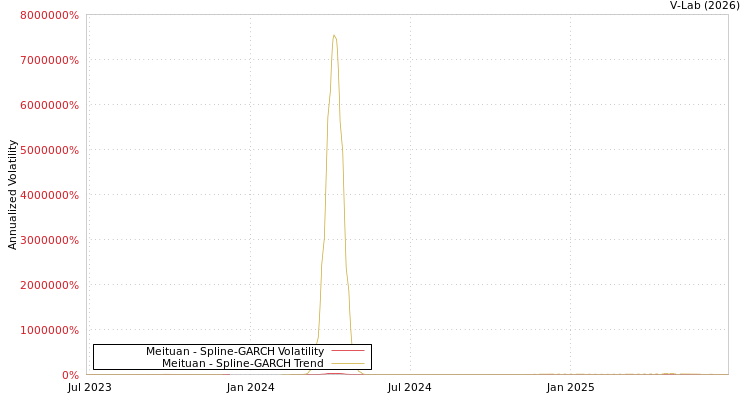Screen dimensions: 750x400
Task: Click the V-Lab (2026) watermark text
Action: pos(705,5)
